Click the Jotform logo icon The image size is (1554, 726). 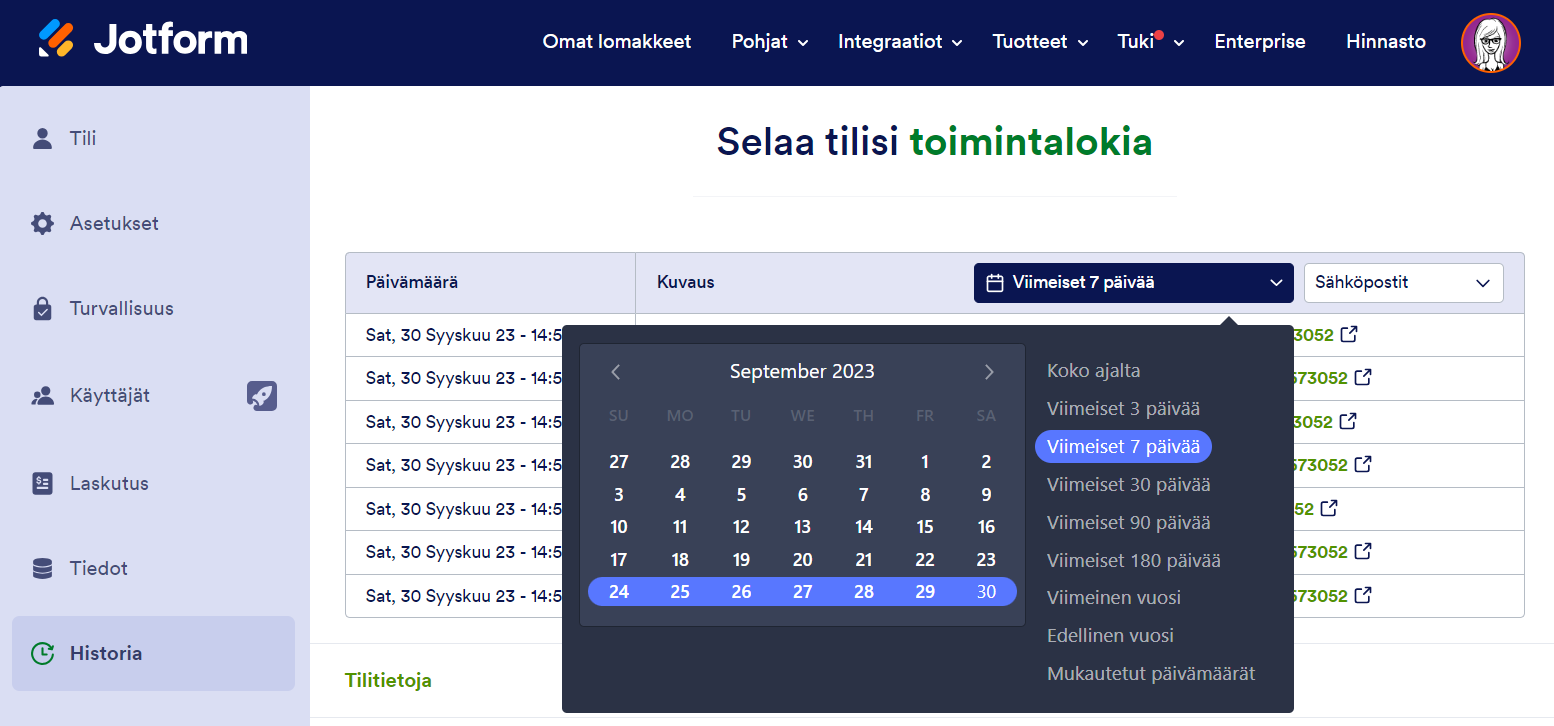pyautogui.click(x=57, y=40)
